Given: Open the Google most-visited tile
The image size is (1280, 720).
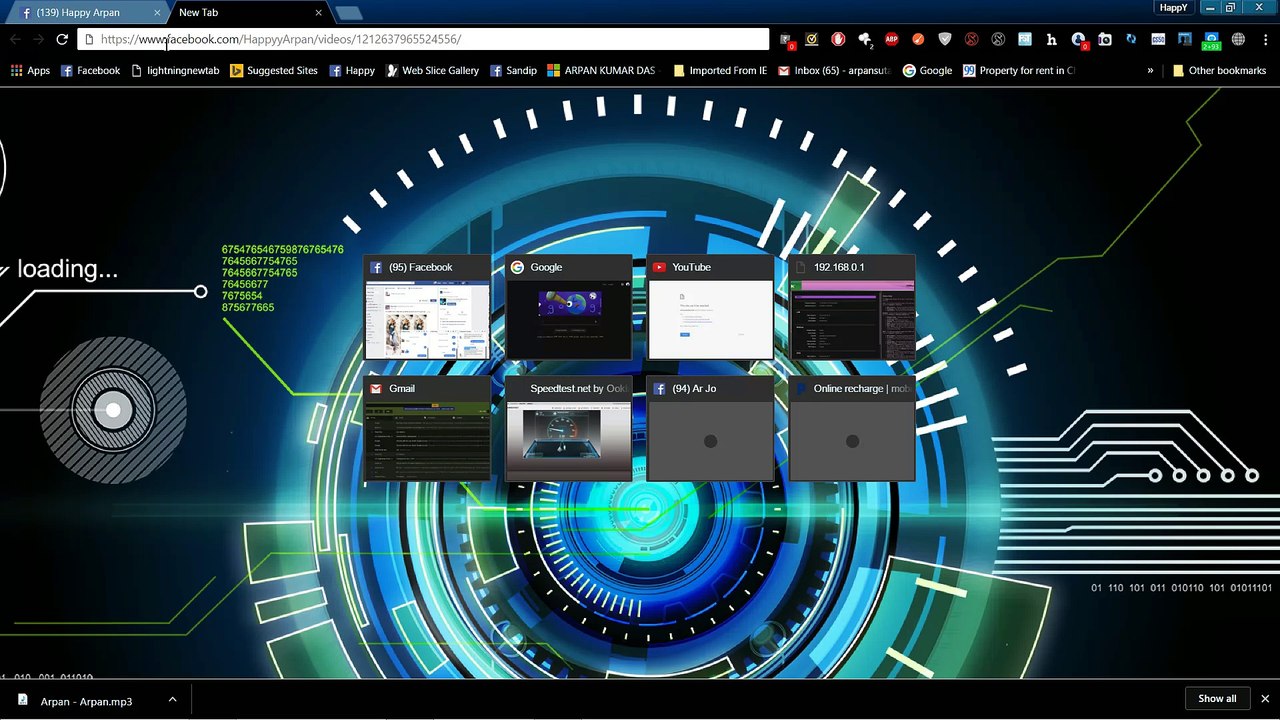Looking at the screenshot, I should [569, 306].
